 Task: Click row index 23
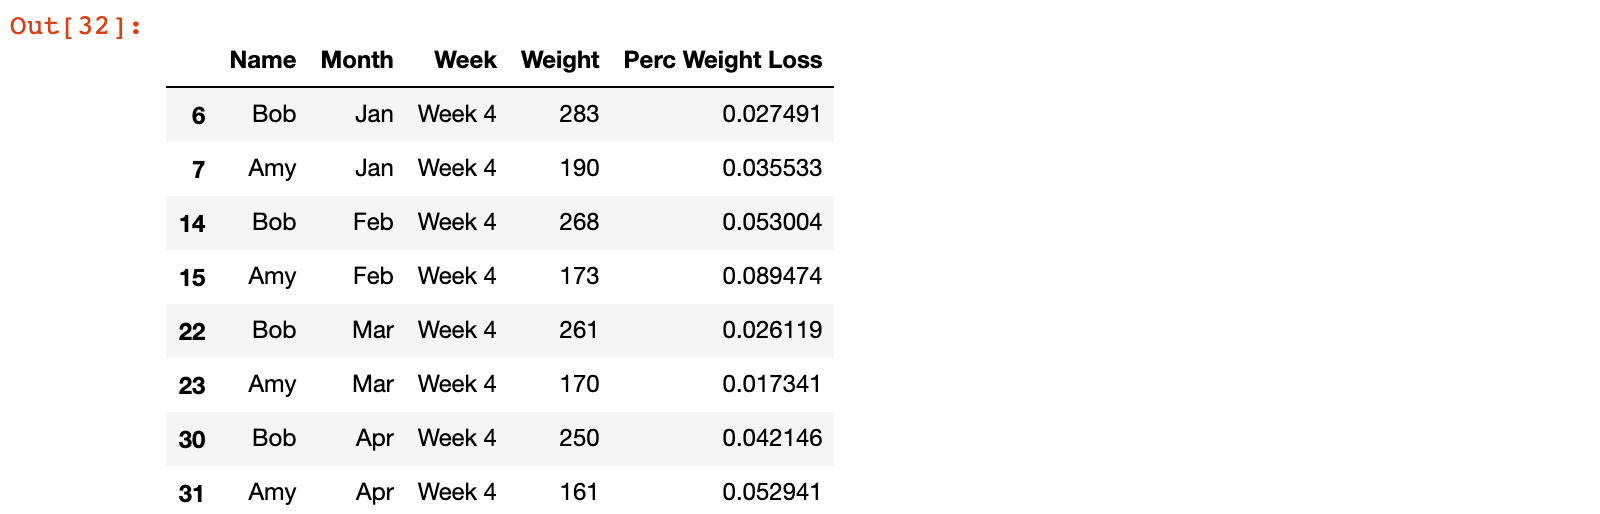pos(192,385)
